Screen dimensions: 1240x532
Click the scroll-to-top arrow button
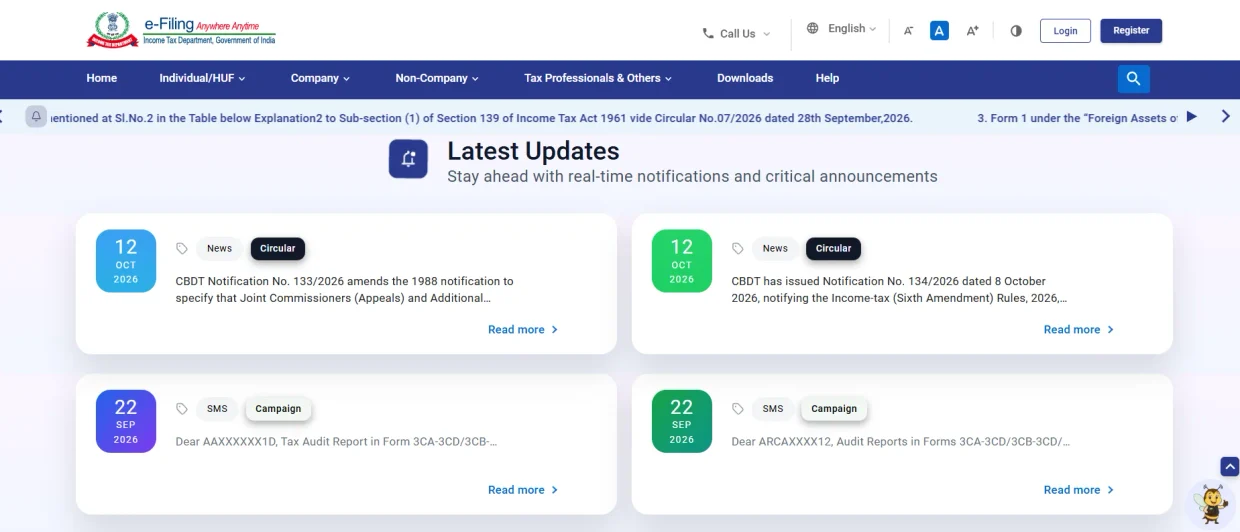point(1230,466)
